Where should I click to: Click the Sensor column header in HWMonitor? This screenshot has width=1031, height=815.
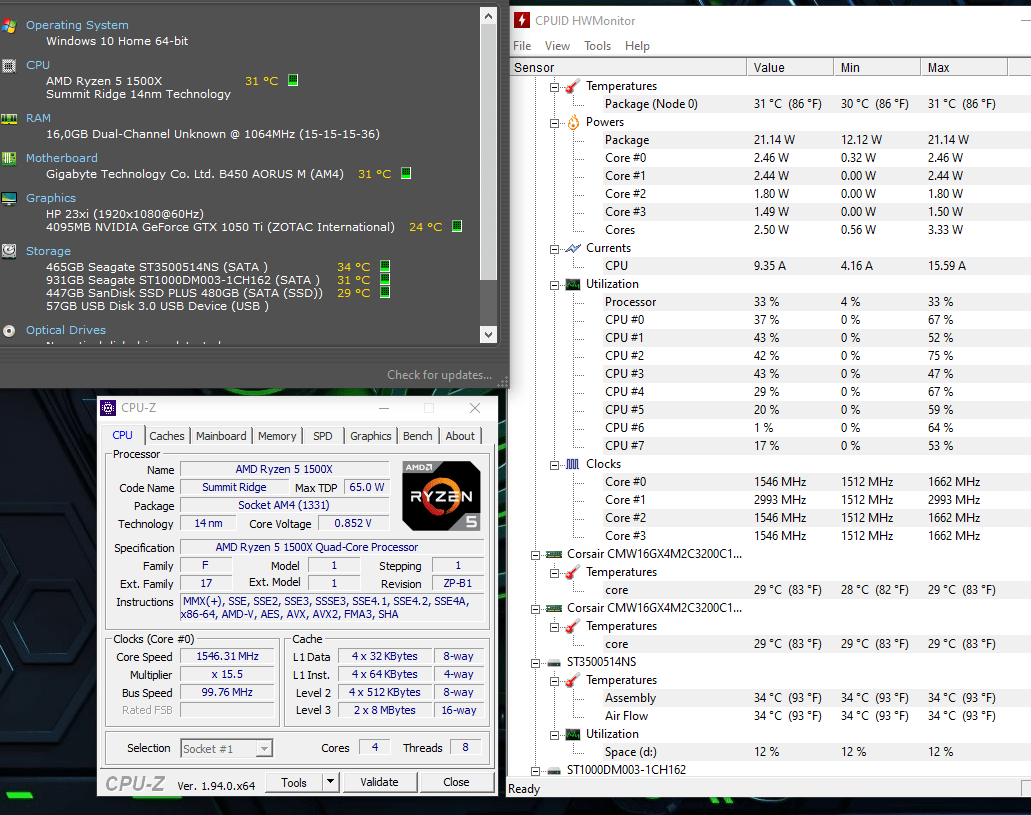click(x=628, y=67)
